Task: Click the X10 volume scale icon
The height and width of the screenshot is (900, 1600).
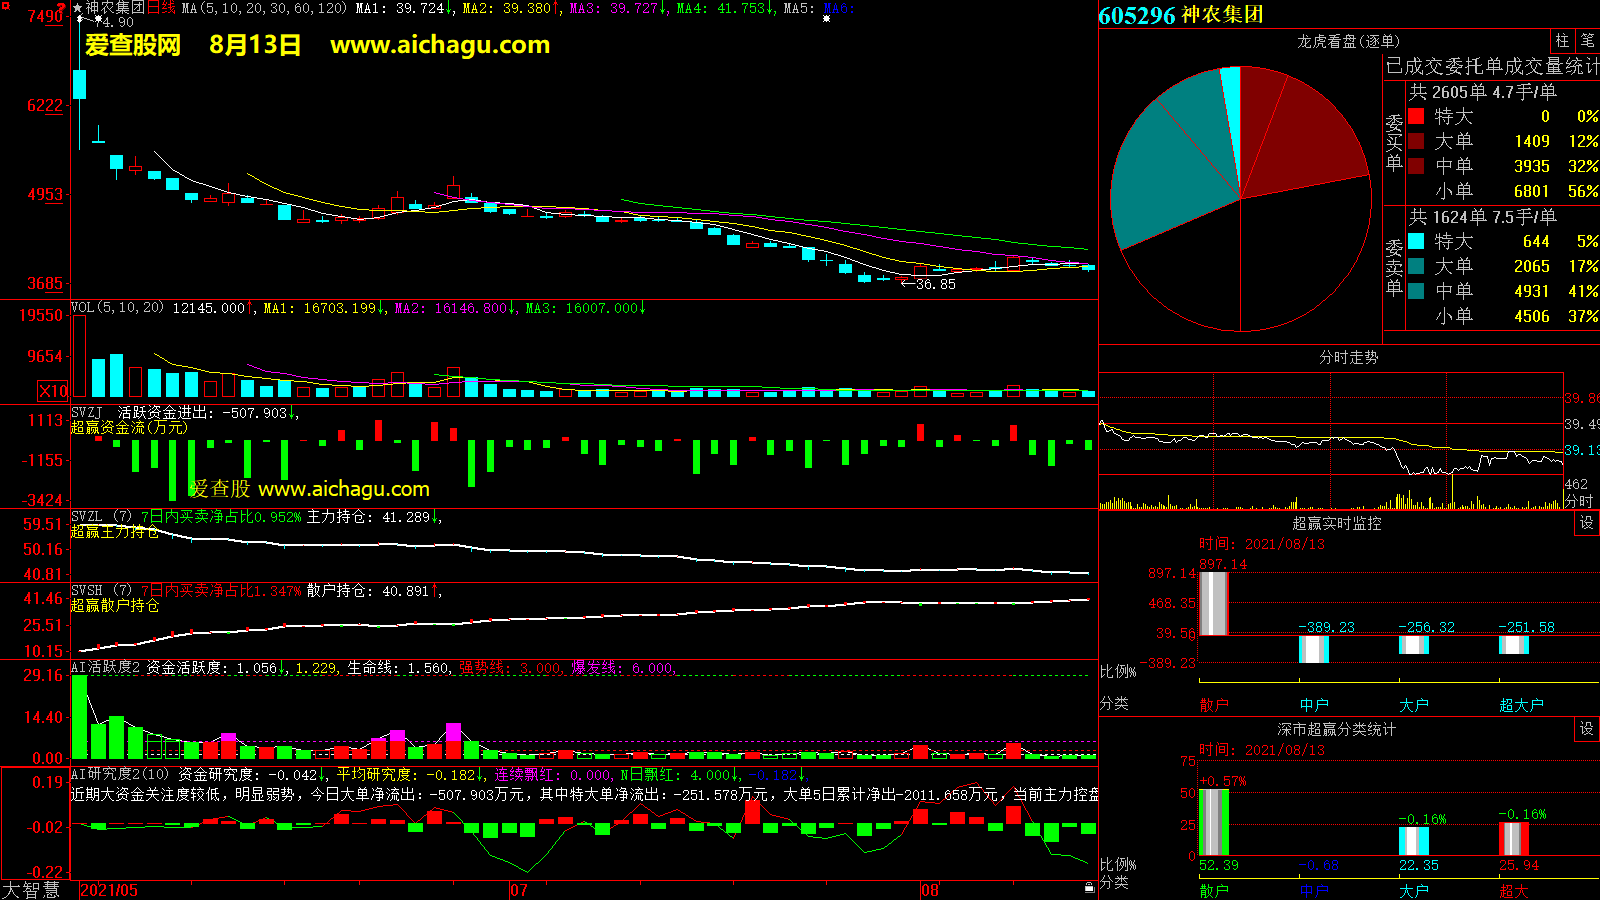Action: [x=53, y=391]
